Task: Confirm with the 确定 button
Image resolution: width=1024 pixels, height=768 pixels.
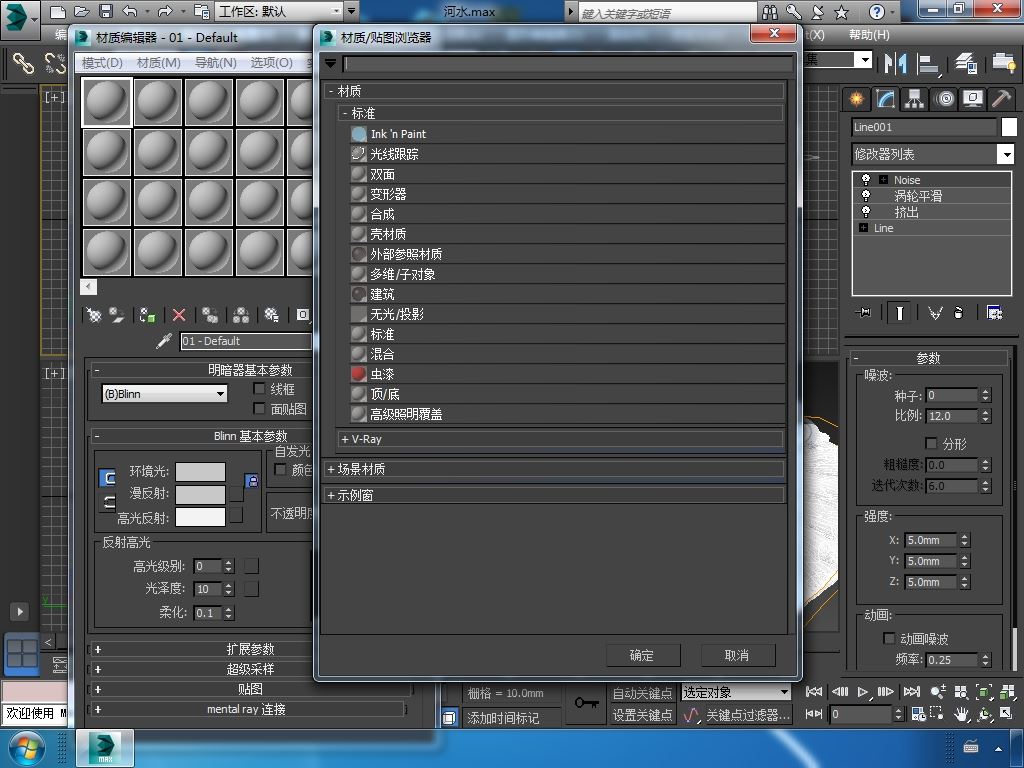Action: click(x=643, y=655)
